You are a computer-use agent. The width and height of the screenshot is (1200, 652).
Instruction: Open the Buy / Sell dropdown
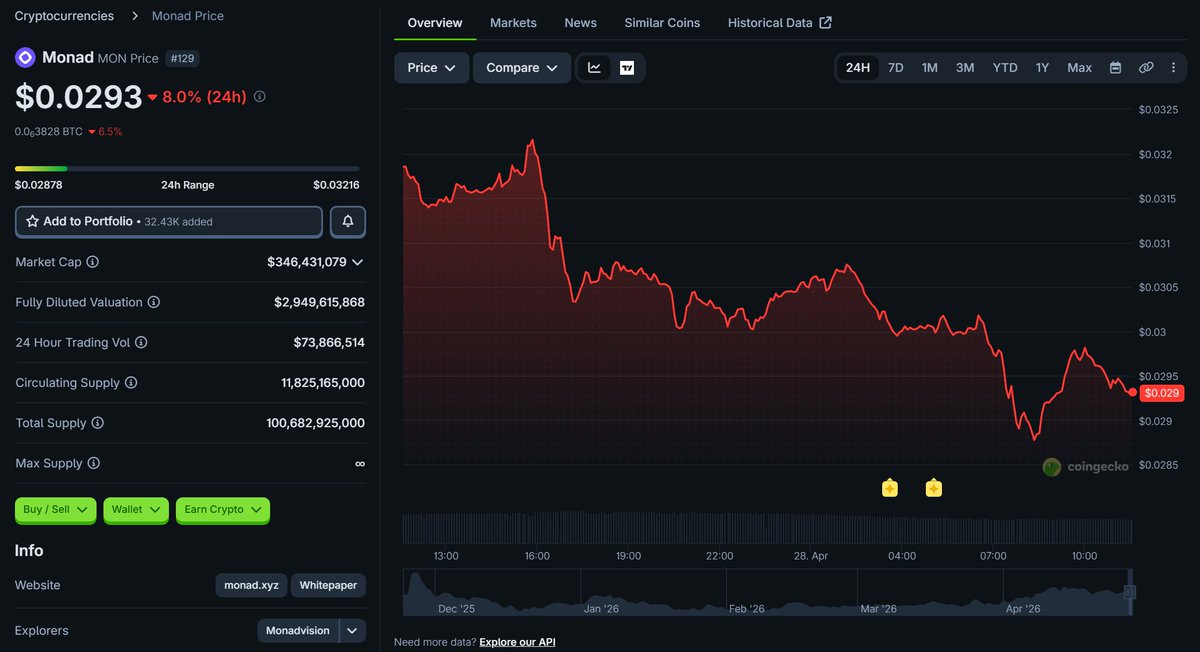coord(56,510)
